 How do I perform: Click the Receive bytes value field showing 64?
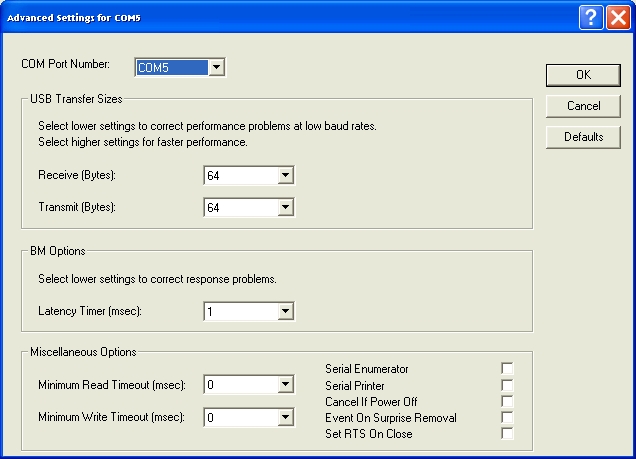tap(241, 175)
